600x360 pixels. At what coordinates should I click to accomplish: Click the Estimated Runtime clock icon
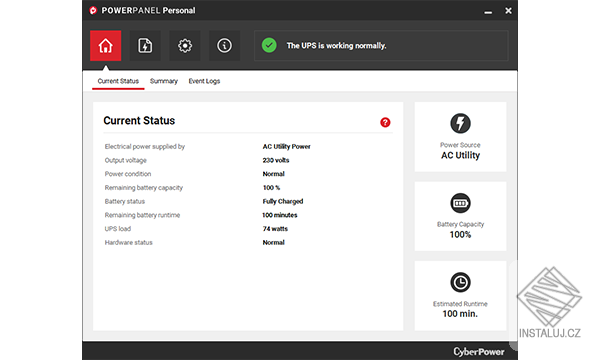coord(460,282)
